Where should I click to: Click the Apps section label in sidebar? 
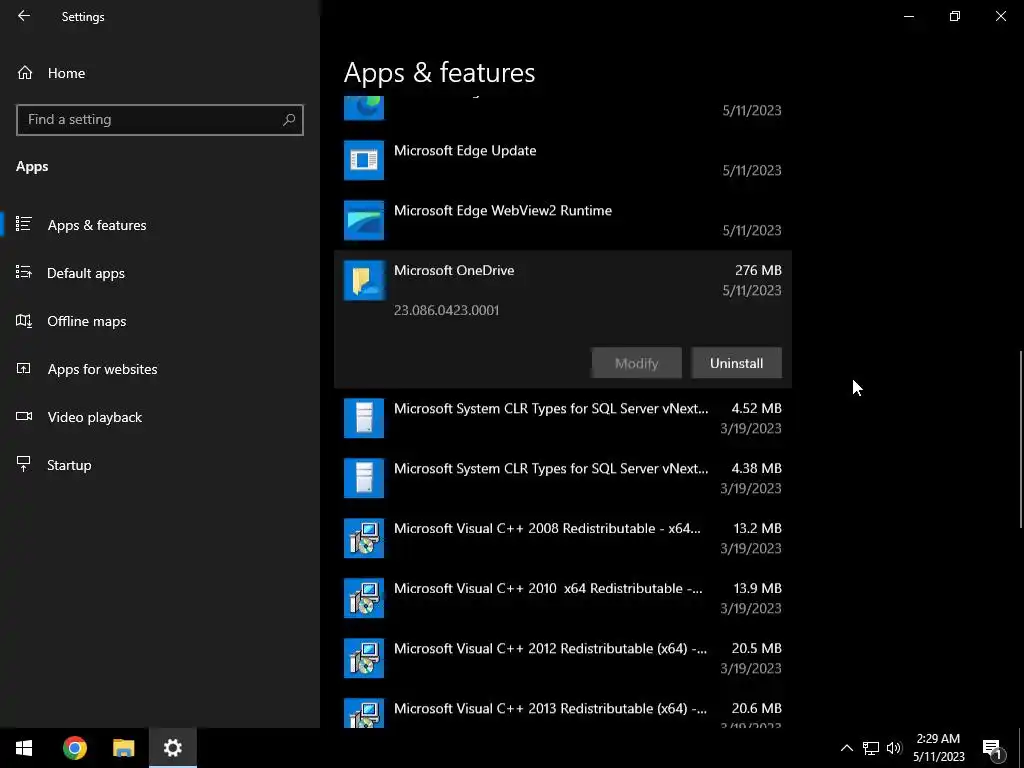pyautogui.click(x=32, y=167)
